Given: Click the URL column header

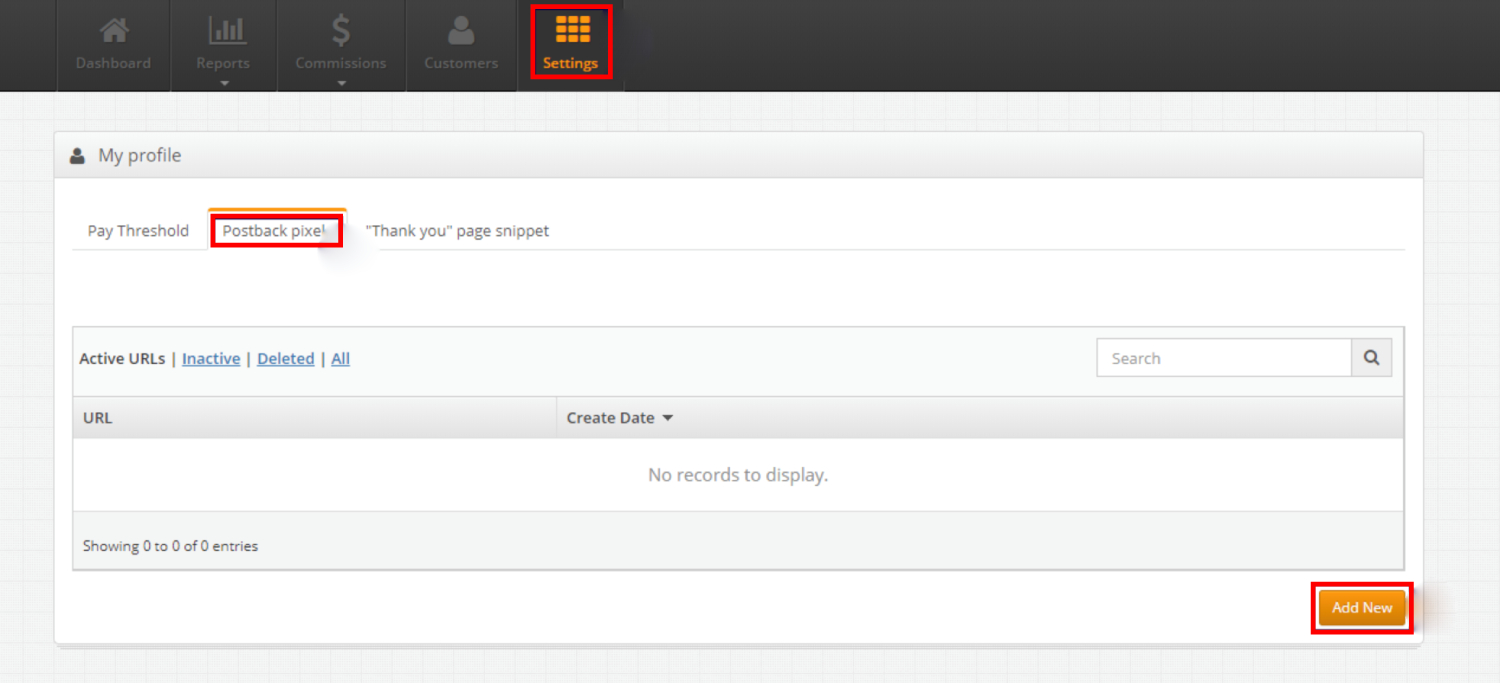Looking at the screenshot, I should click(x=314, y=418).
